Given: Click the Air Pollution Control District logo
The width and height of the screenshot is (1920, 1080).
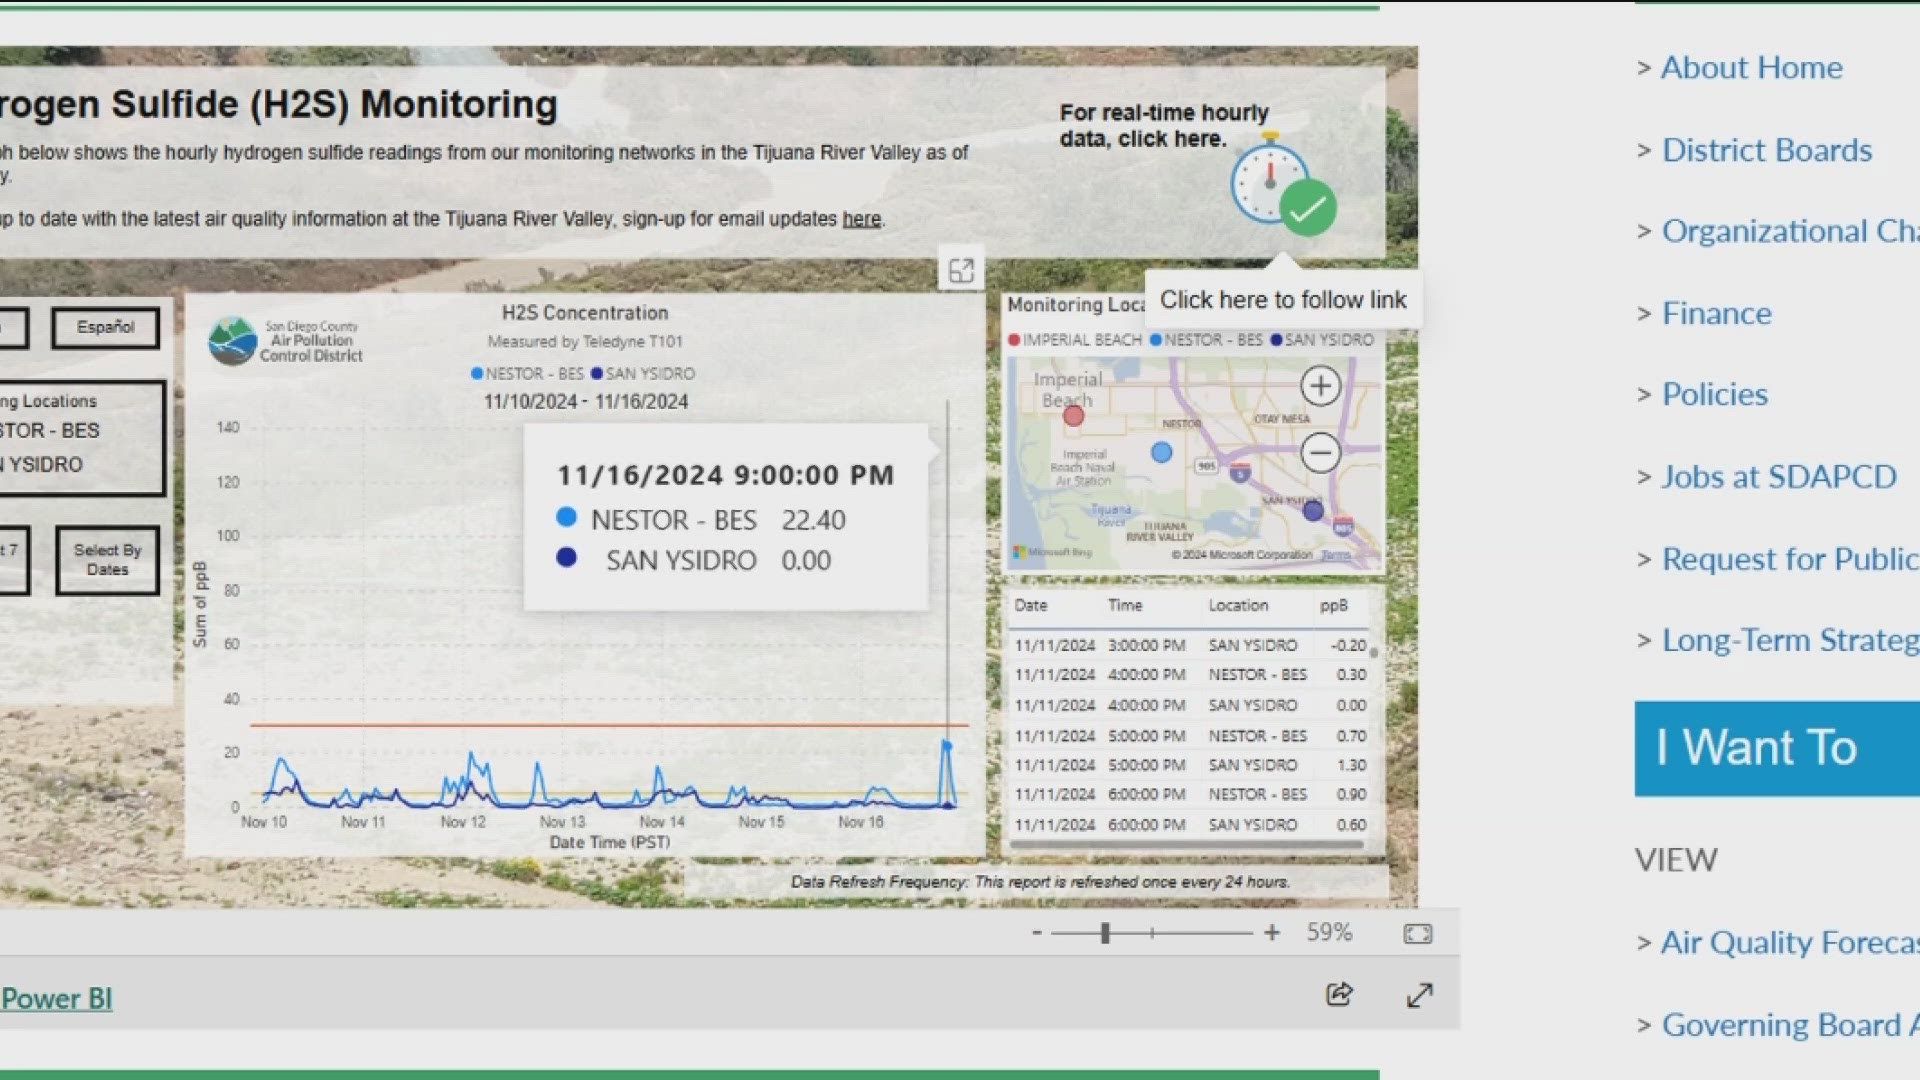Looking at the screenshot, I should [x=285, y=341].
